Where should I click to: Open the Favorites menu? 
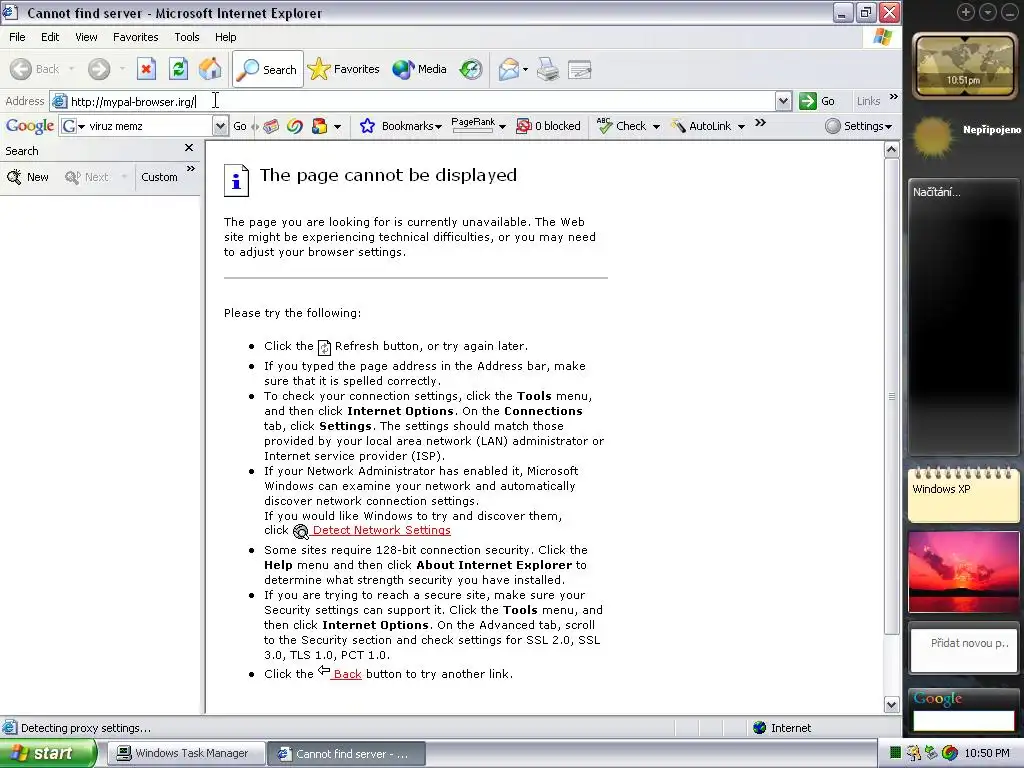pyautogui.click(x=136, y=37)
